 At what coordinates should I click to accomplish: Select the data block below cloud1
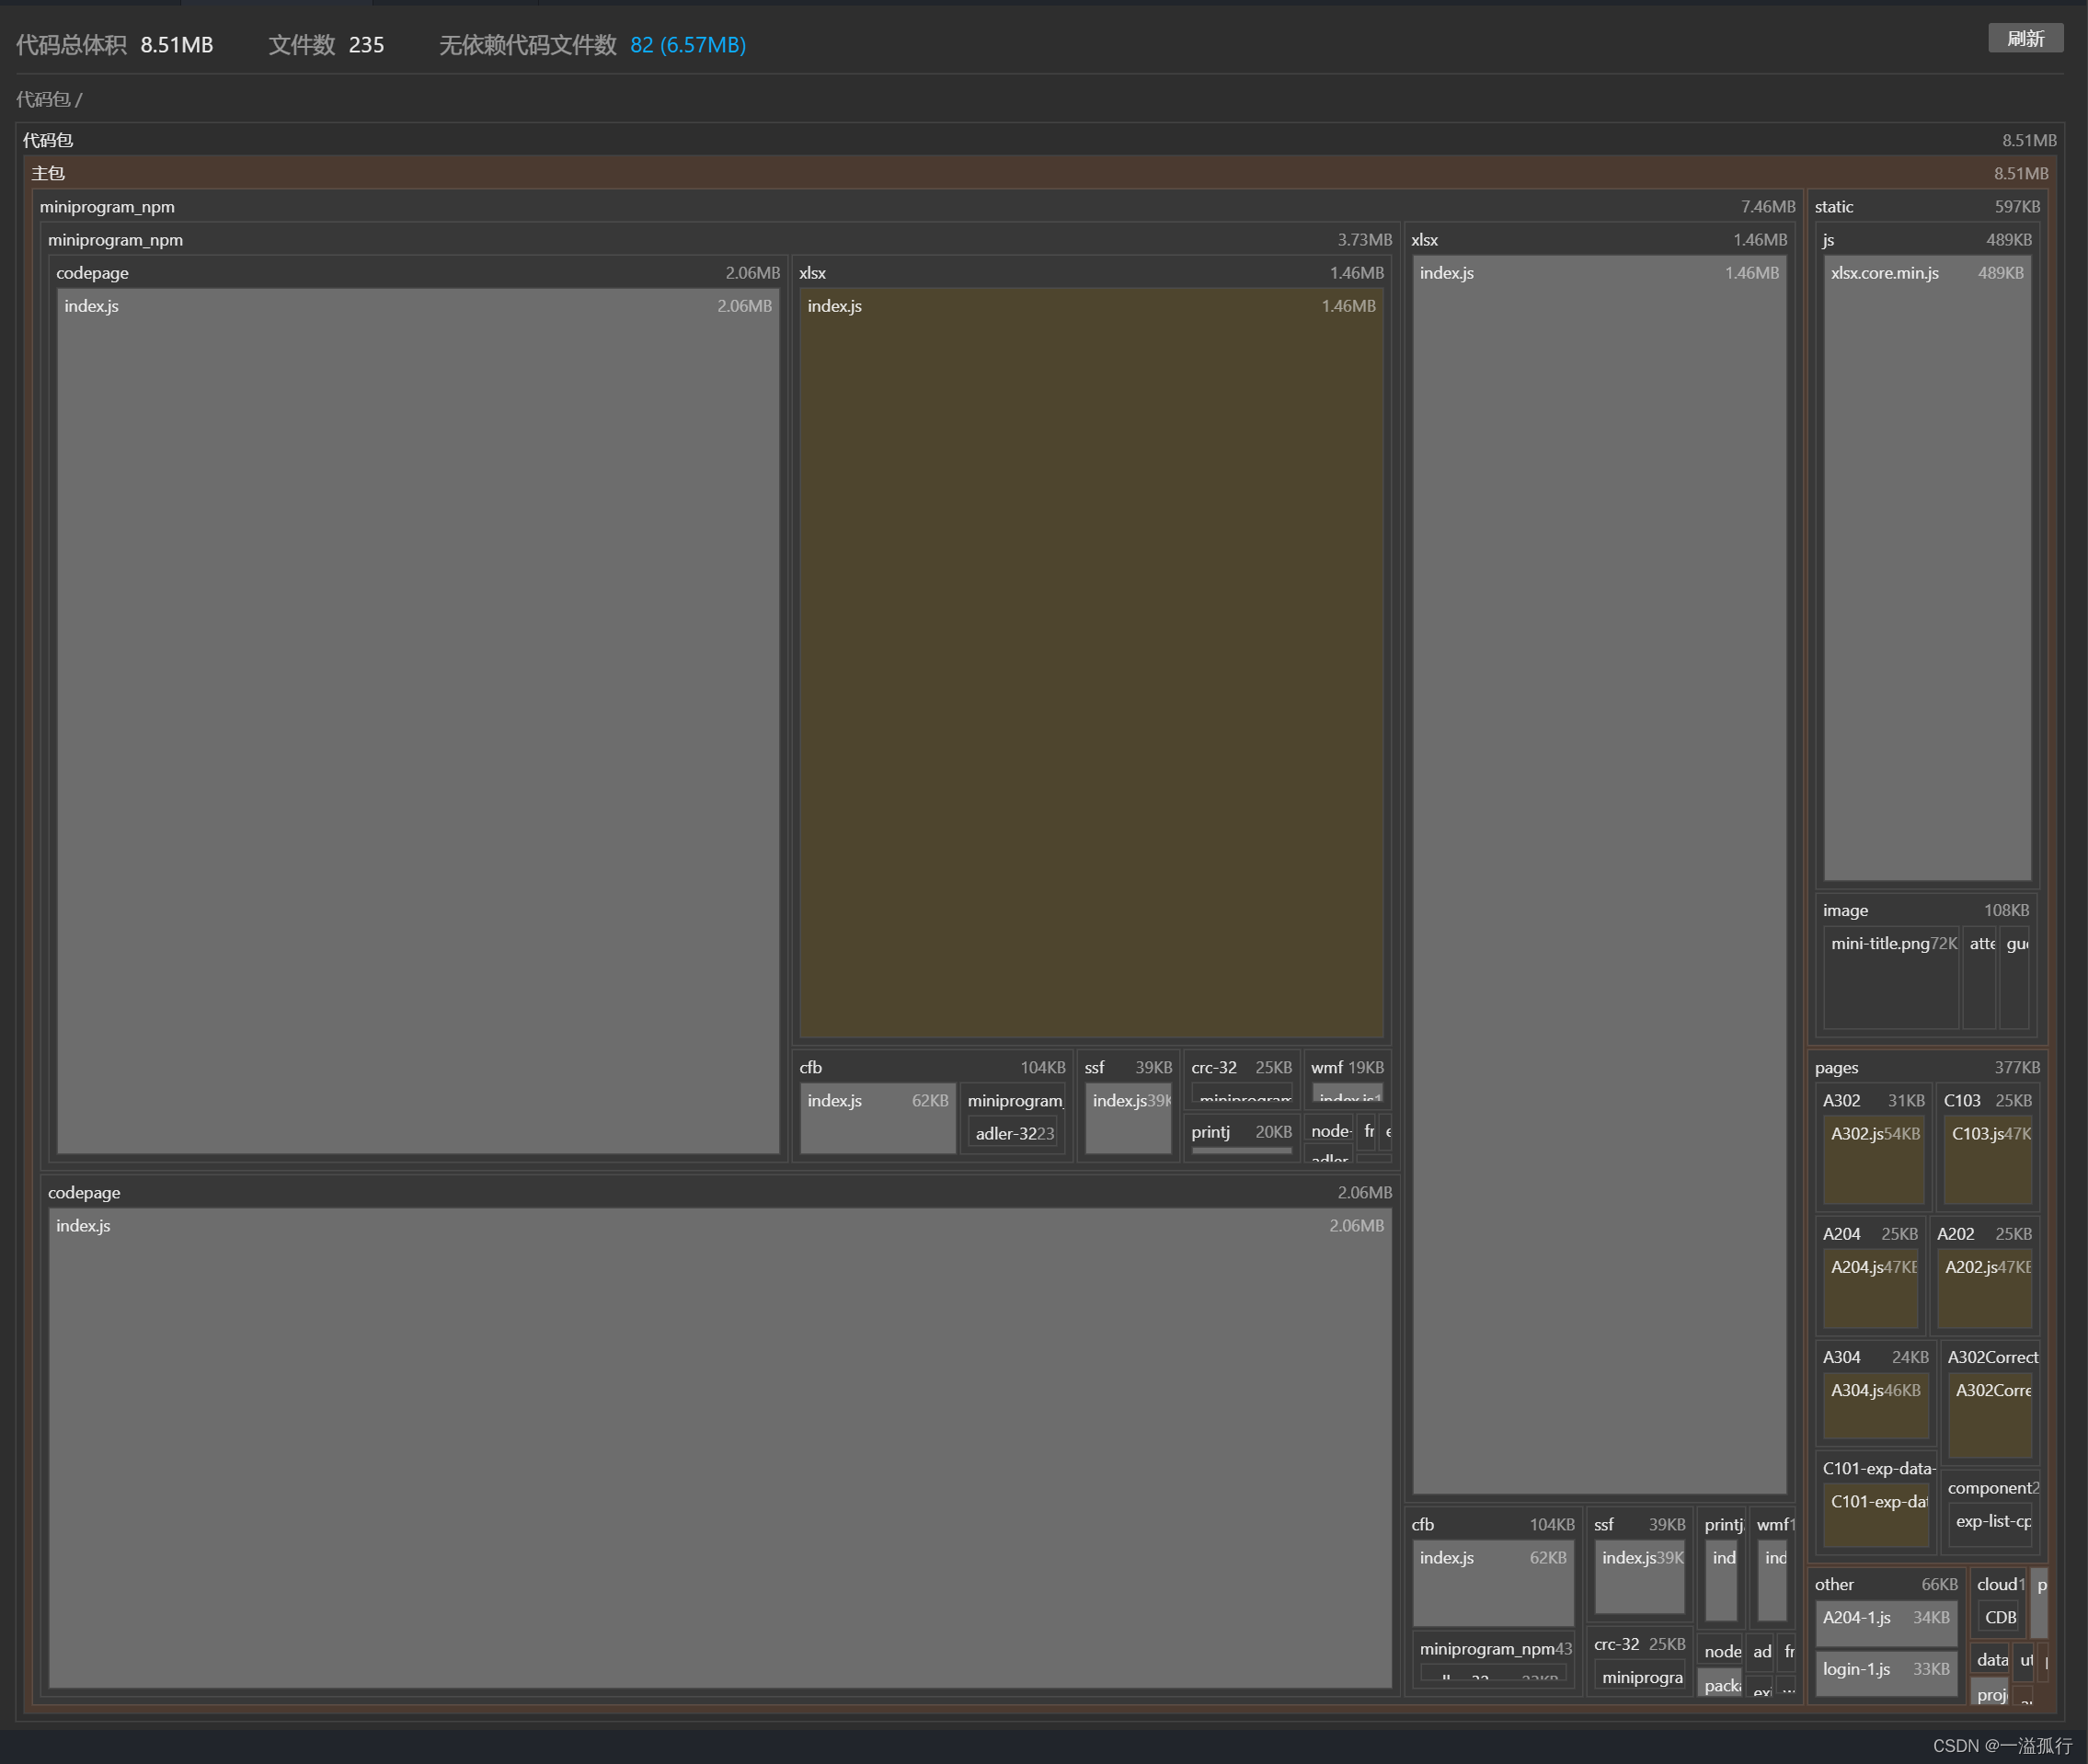pyautogui.click(x=1991, y=1659)
